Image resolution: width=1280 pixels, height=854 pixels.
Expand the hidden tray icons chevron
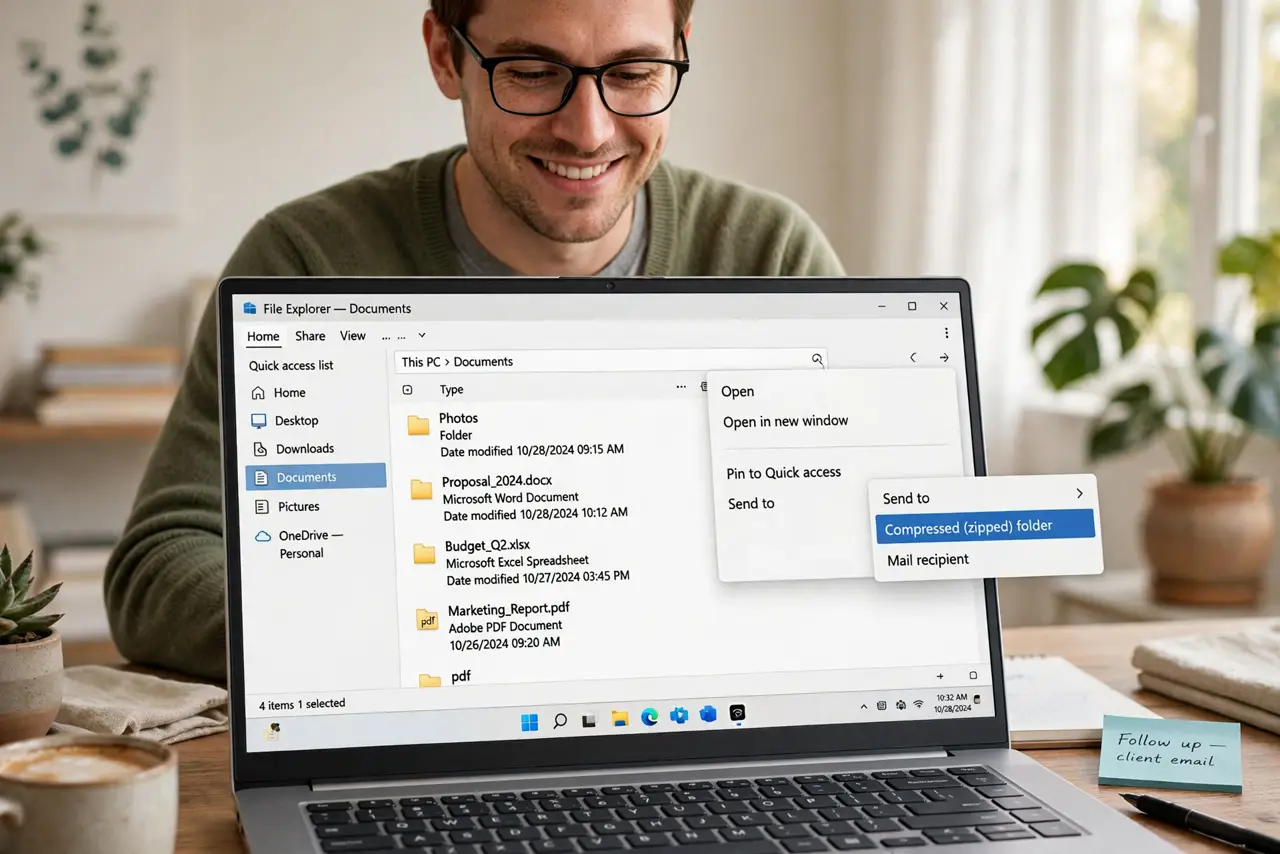pos(865,706)
